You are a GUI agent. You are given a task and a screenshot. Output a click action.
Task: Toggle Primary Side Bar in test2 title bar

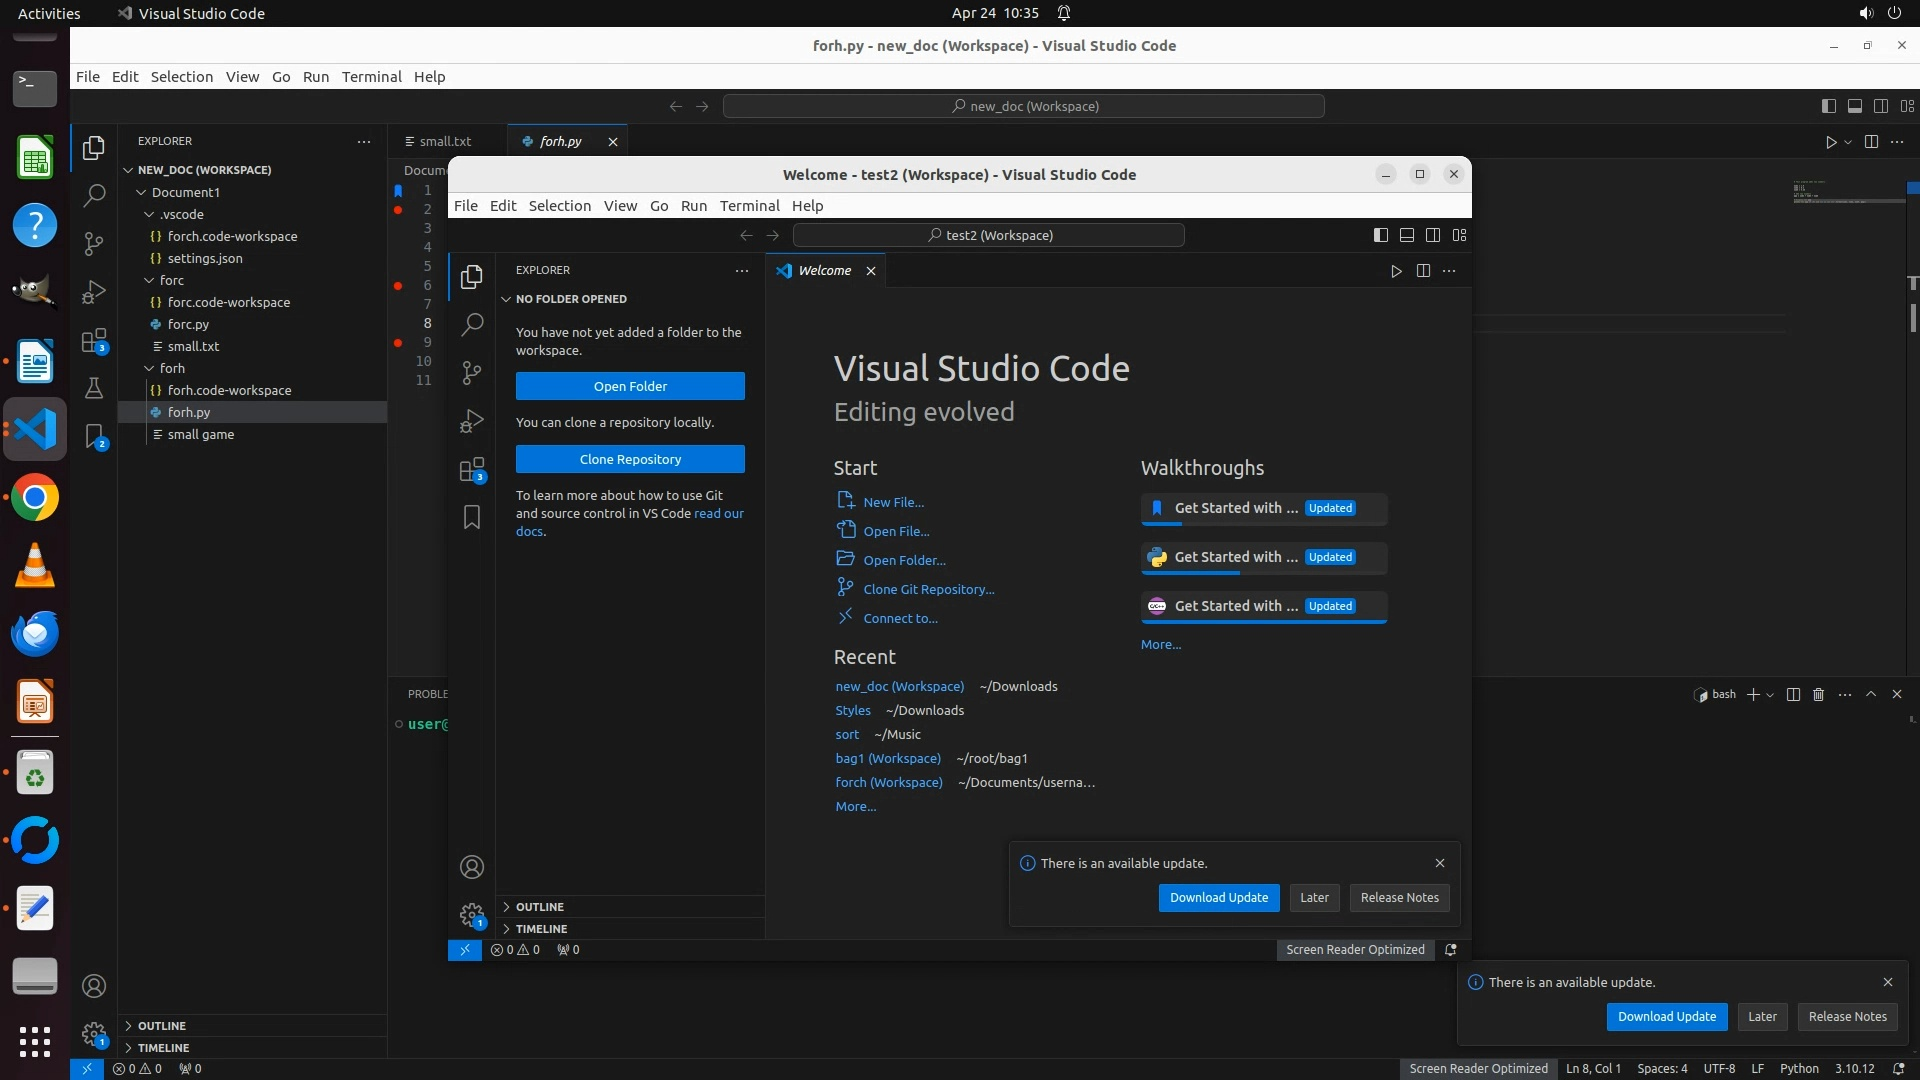click(1381, 235)
